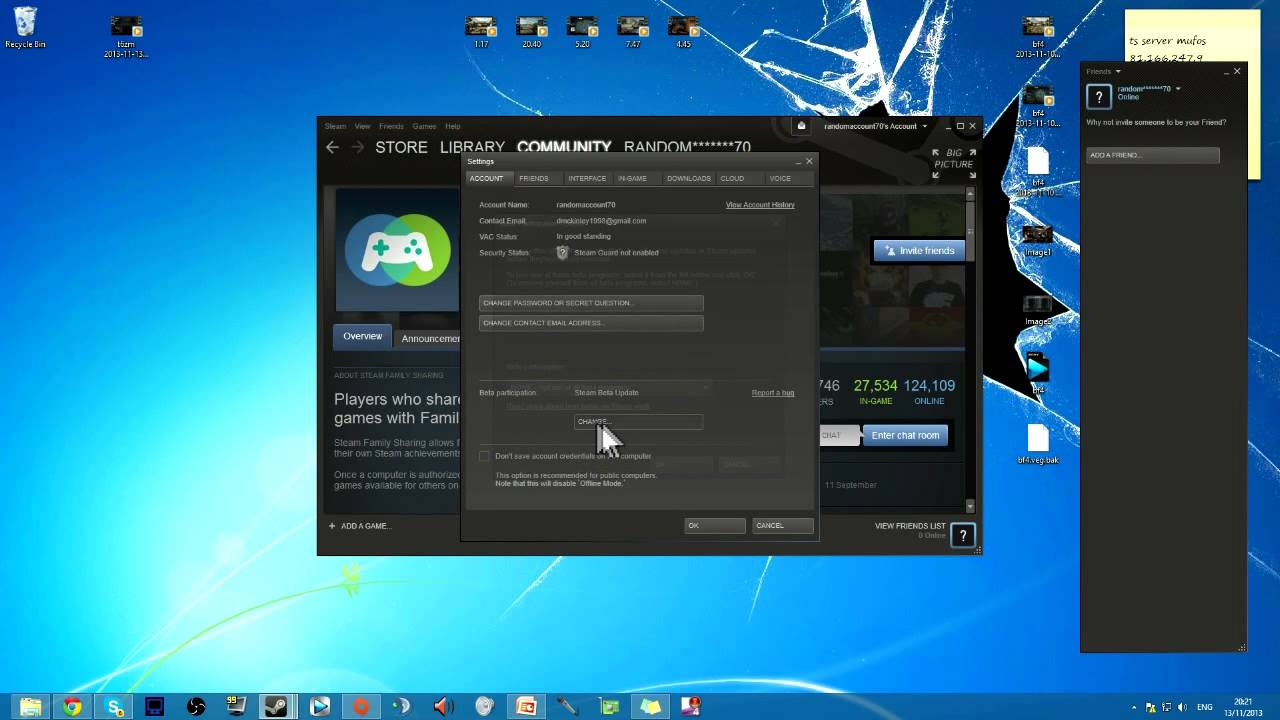Open PowerPoint from the taskbar
Image resolution: width=1280 pixels, height=720 pixels.
point(526,707)
